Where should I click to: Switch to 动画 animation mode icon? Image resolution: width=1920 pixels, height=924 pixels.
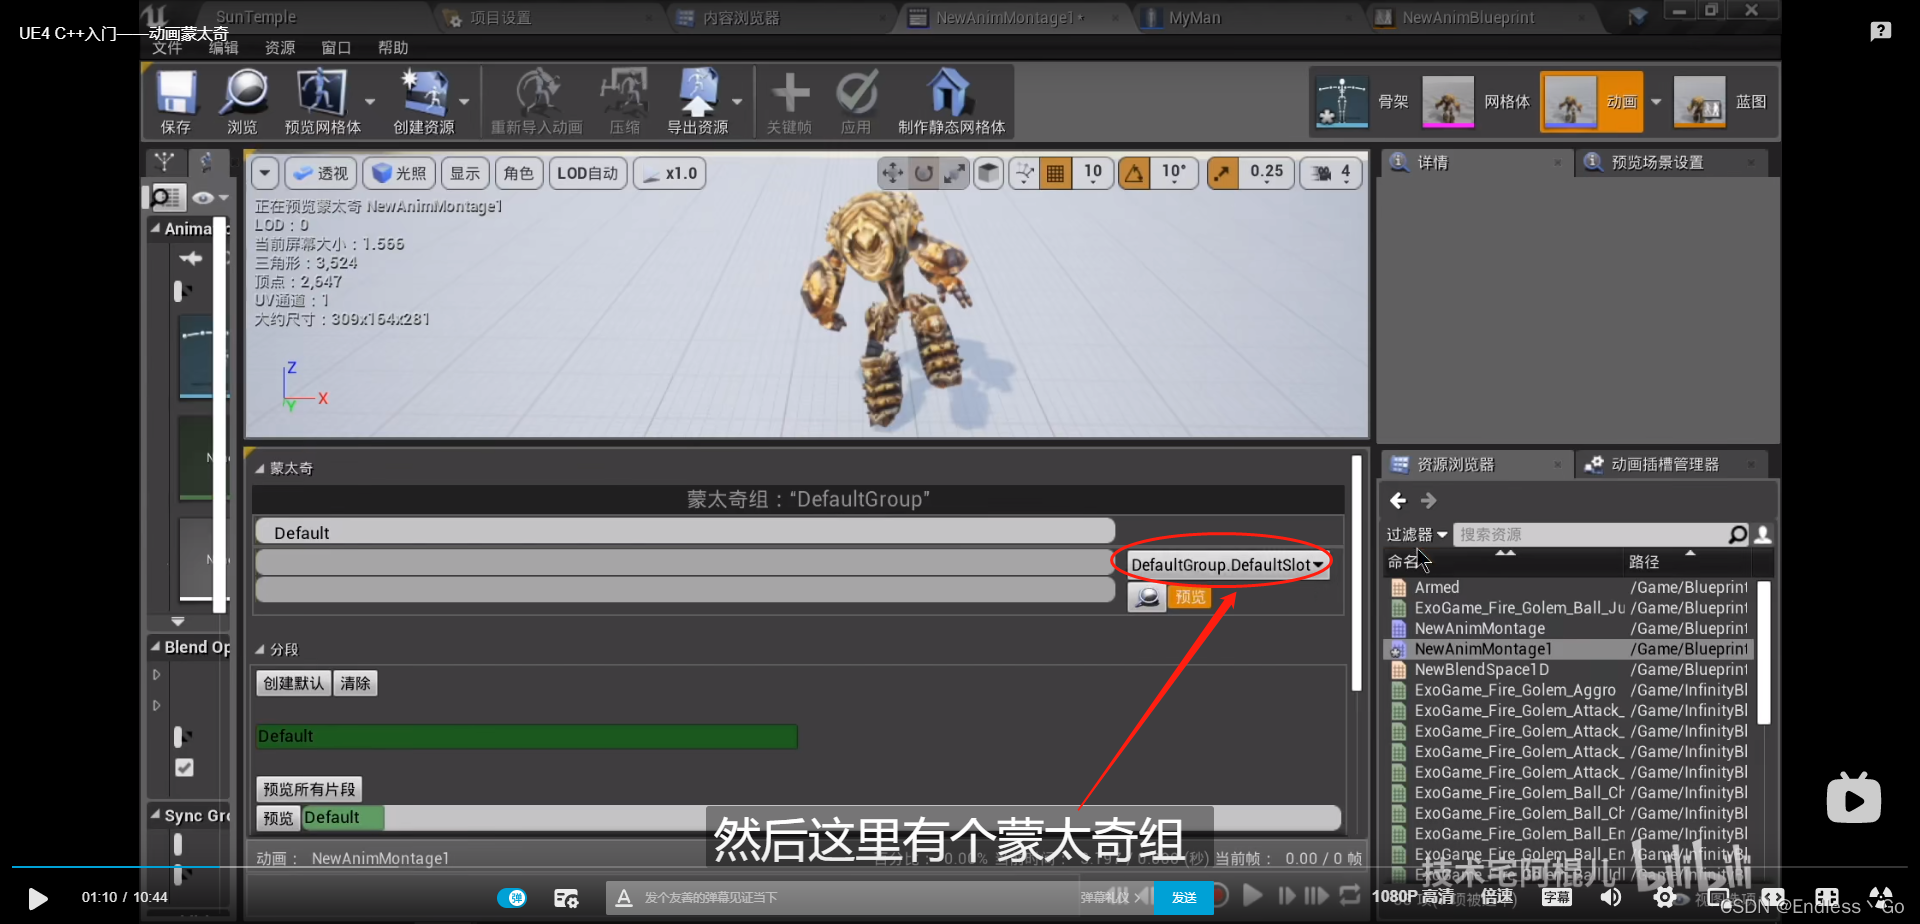point(1570,101)
